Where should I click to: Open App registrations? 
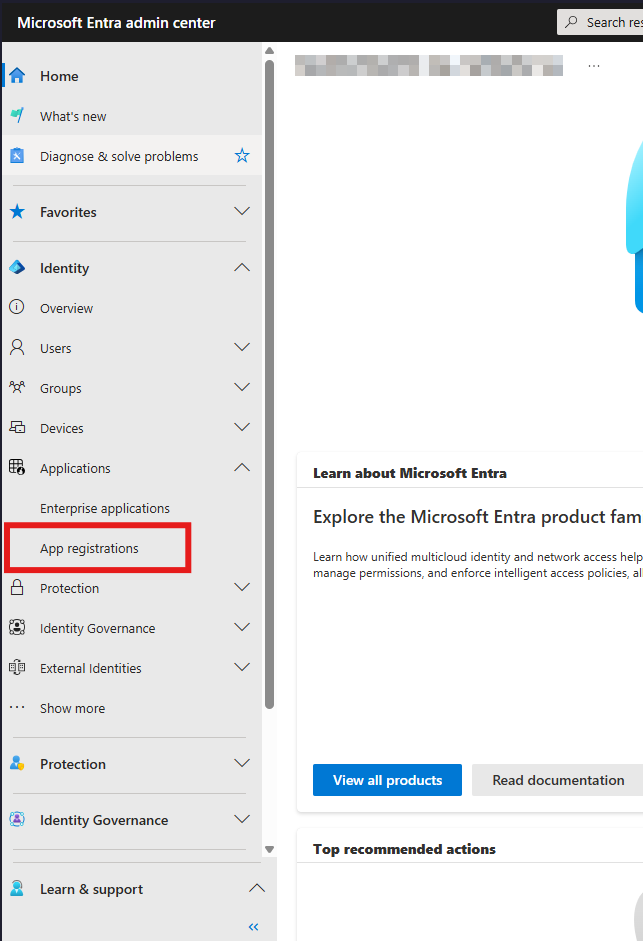89,549
